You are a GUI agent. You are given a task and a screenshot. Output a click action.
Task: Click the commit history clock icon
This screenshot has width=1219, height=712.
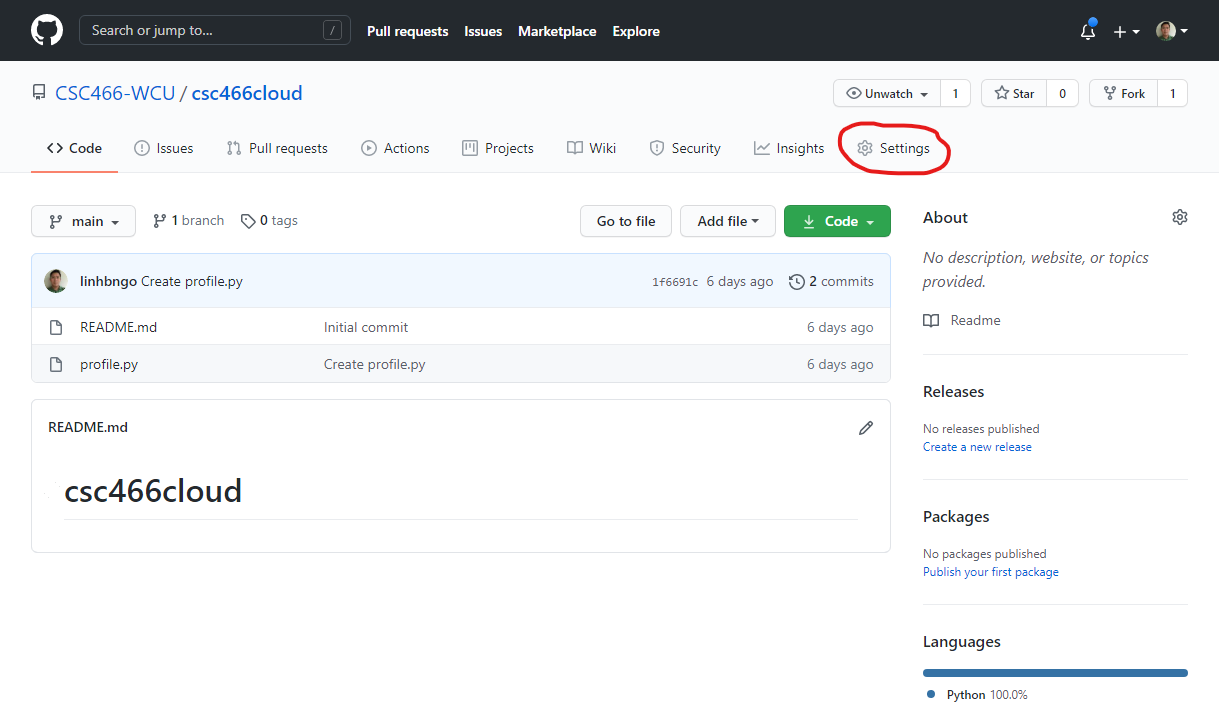coord(797,282)
